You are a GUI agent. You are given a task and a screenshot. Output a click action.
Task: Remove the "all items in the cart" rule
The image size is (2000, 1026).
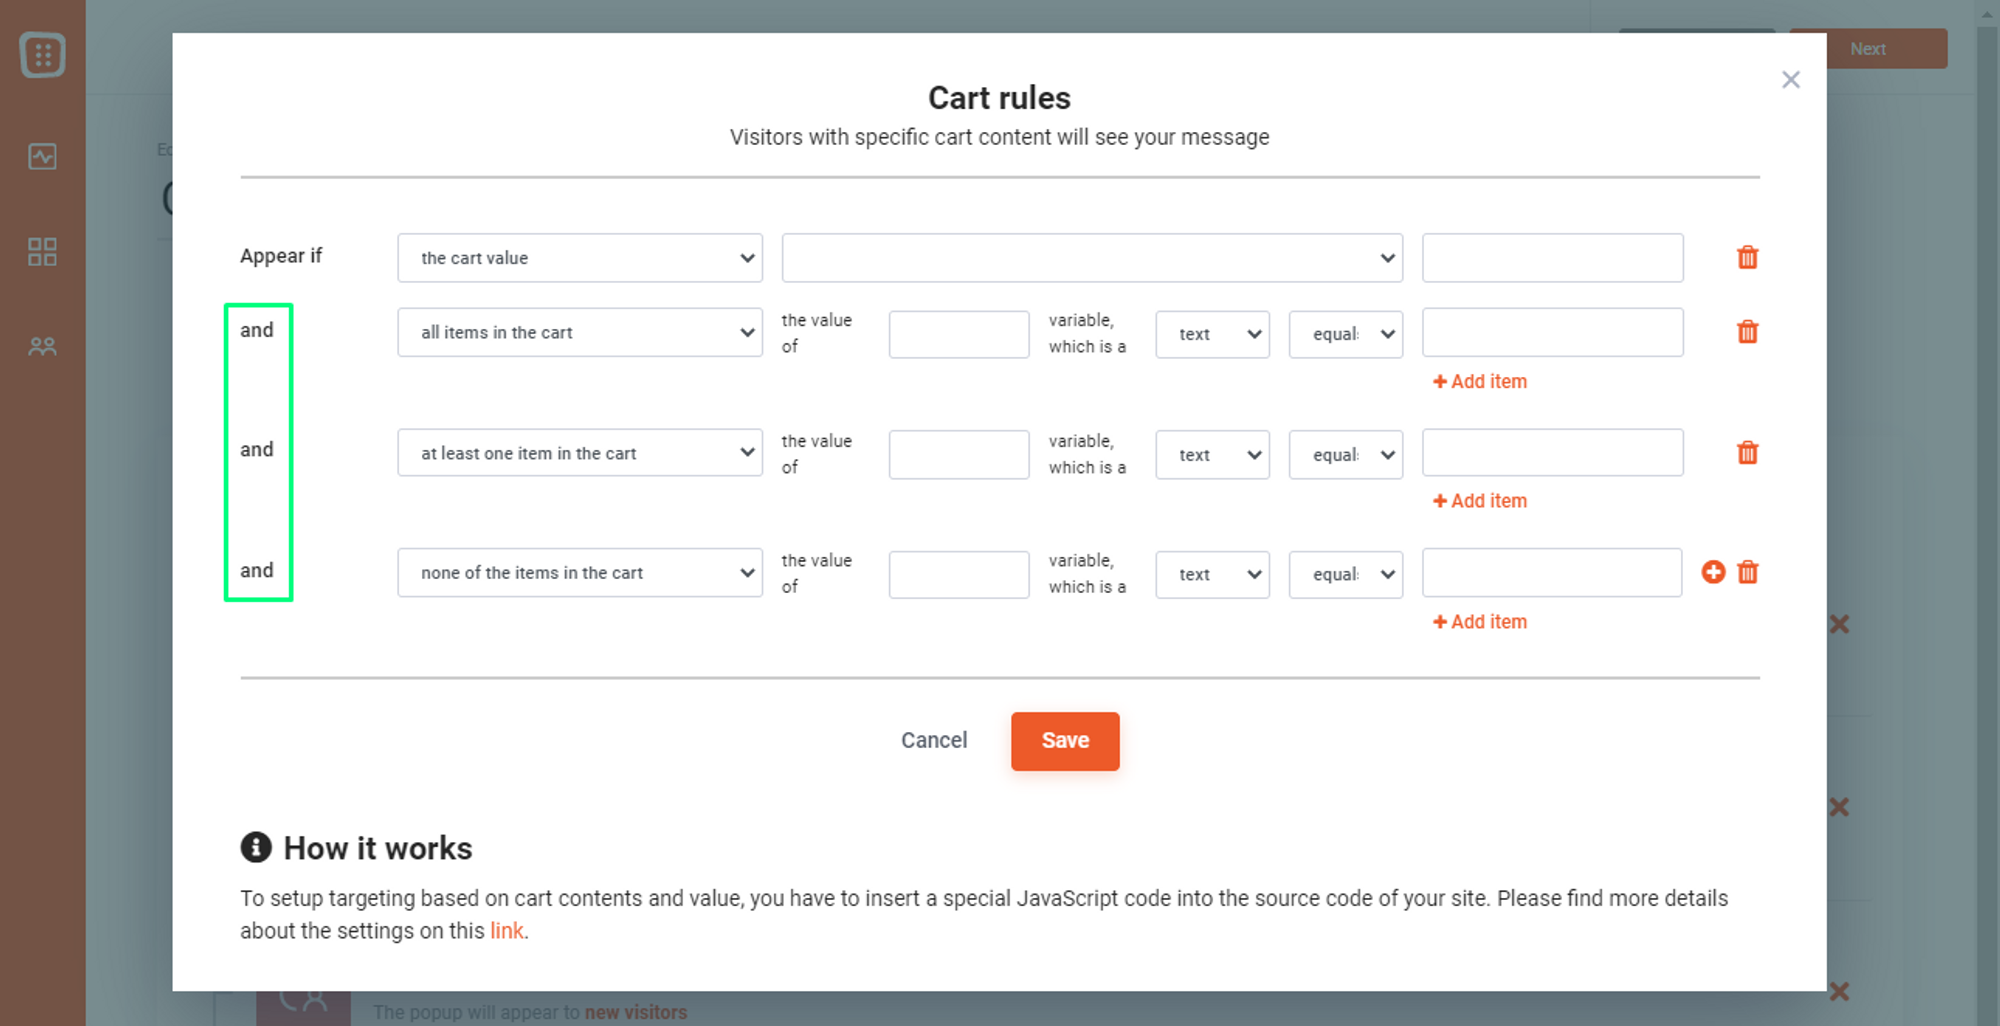pos(1747,331)
